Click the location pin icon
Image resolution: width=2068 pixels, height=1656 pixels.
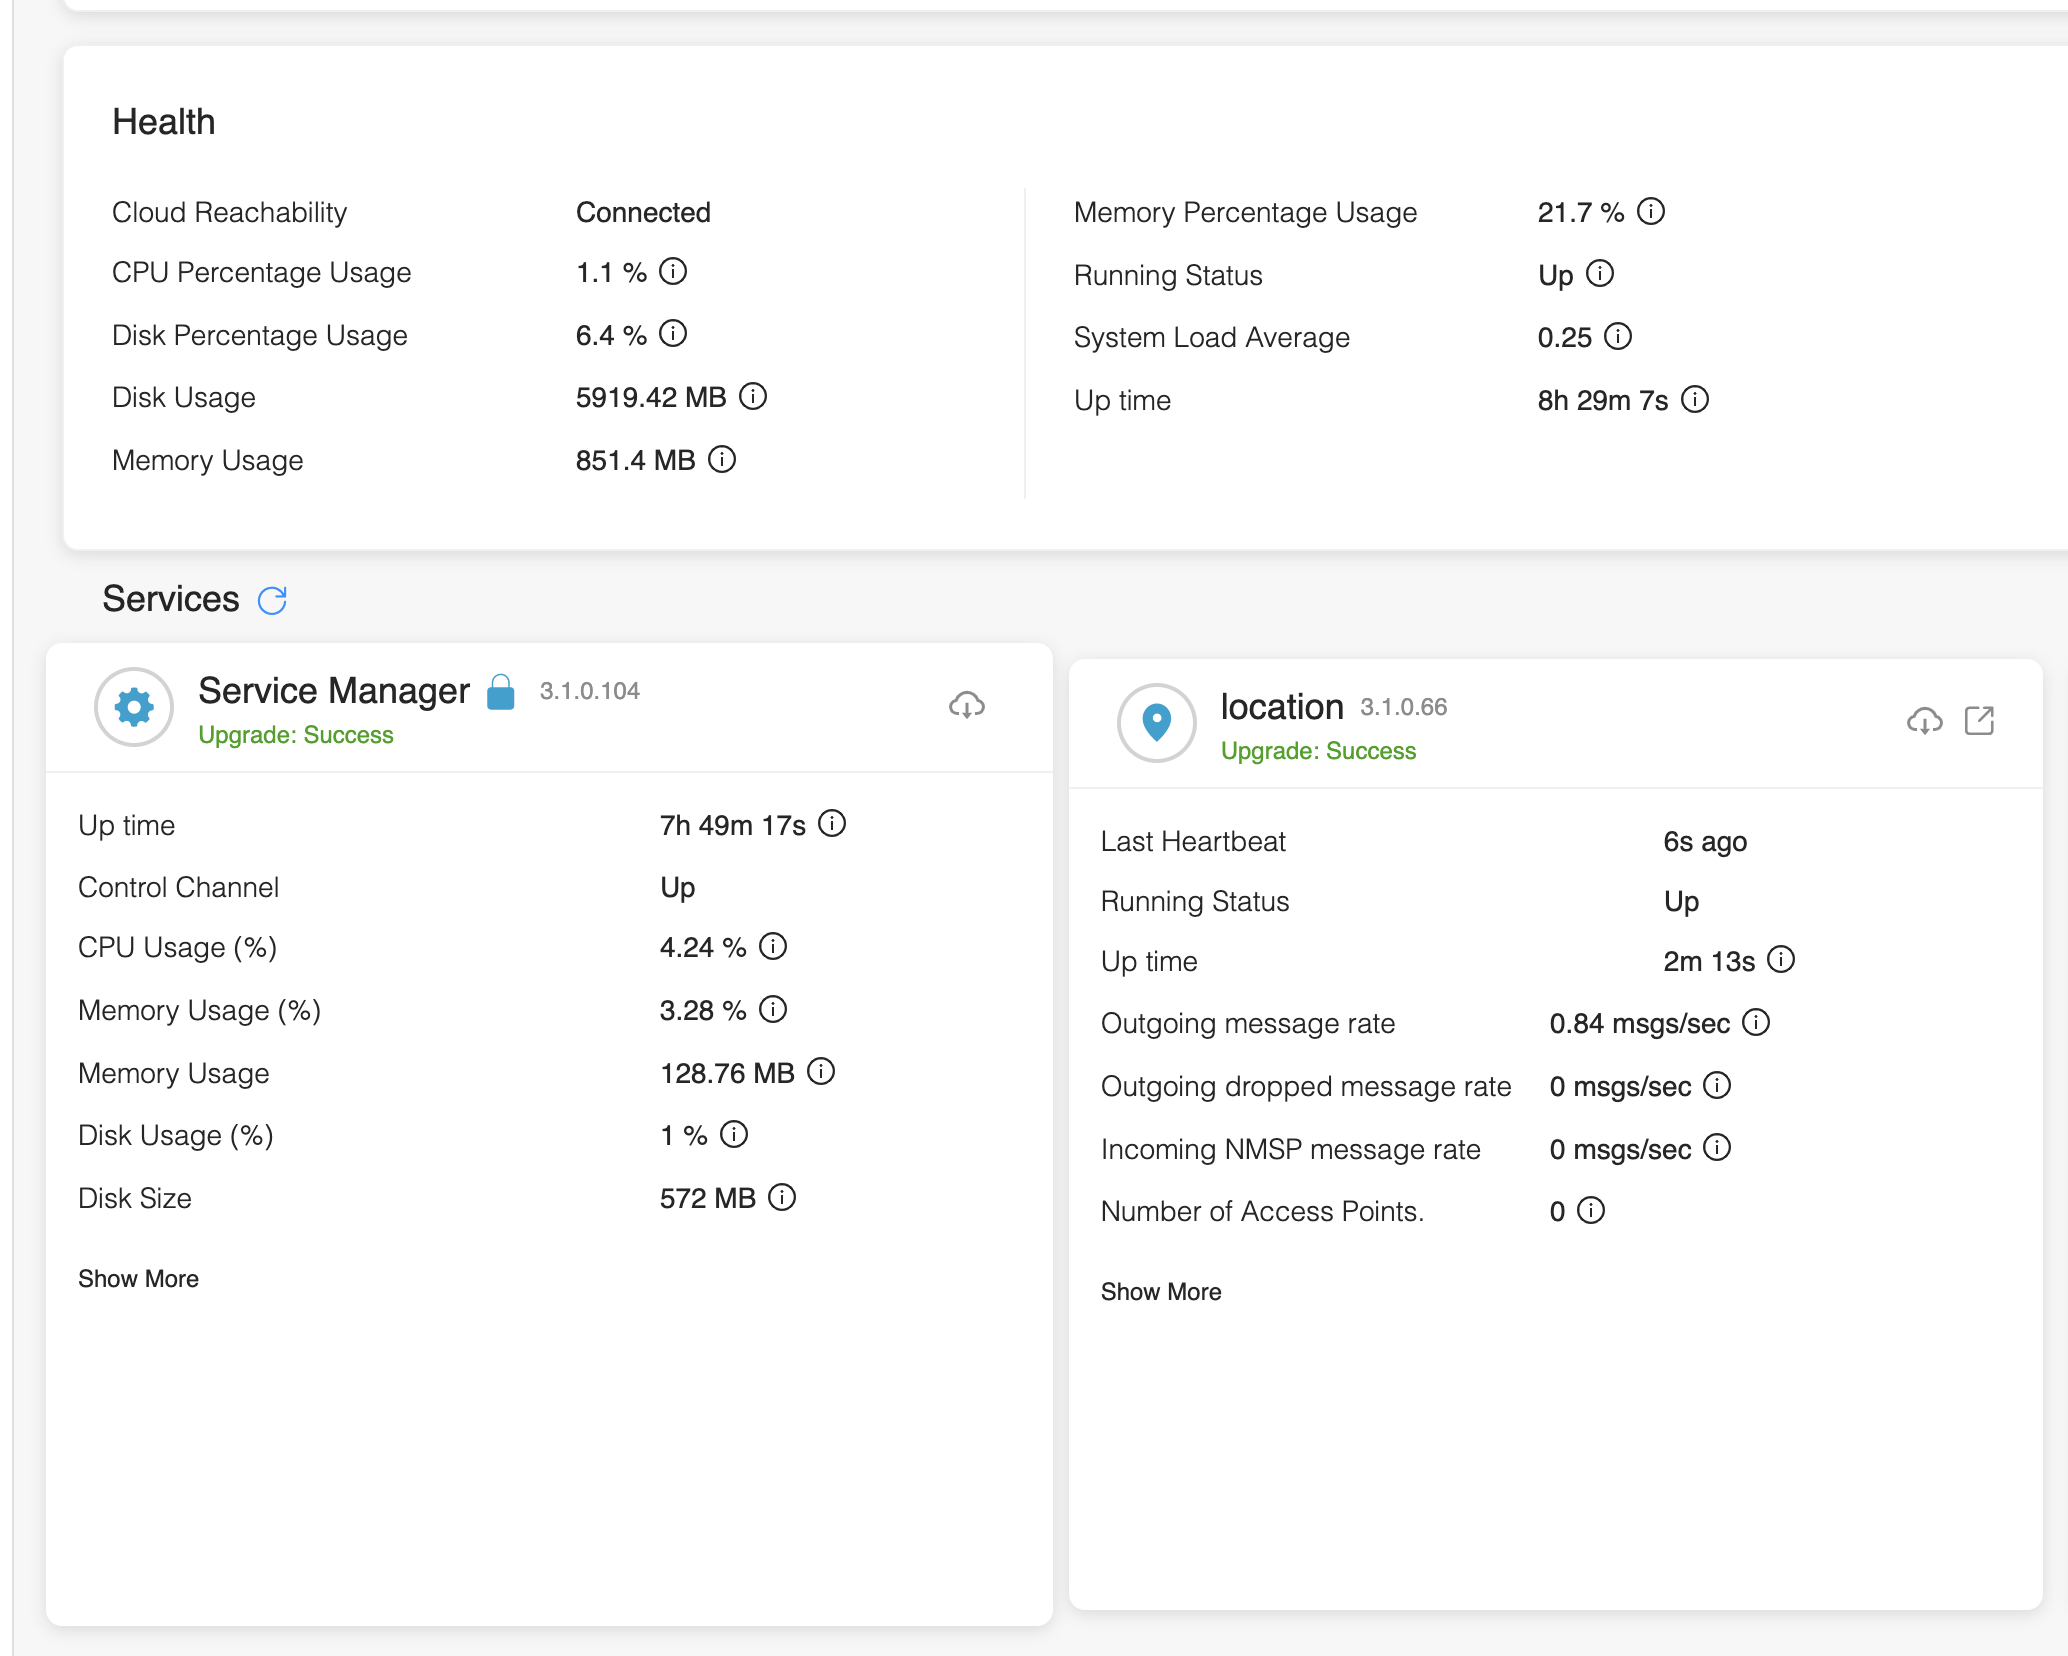point(1156,722)
